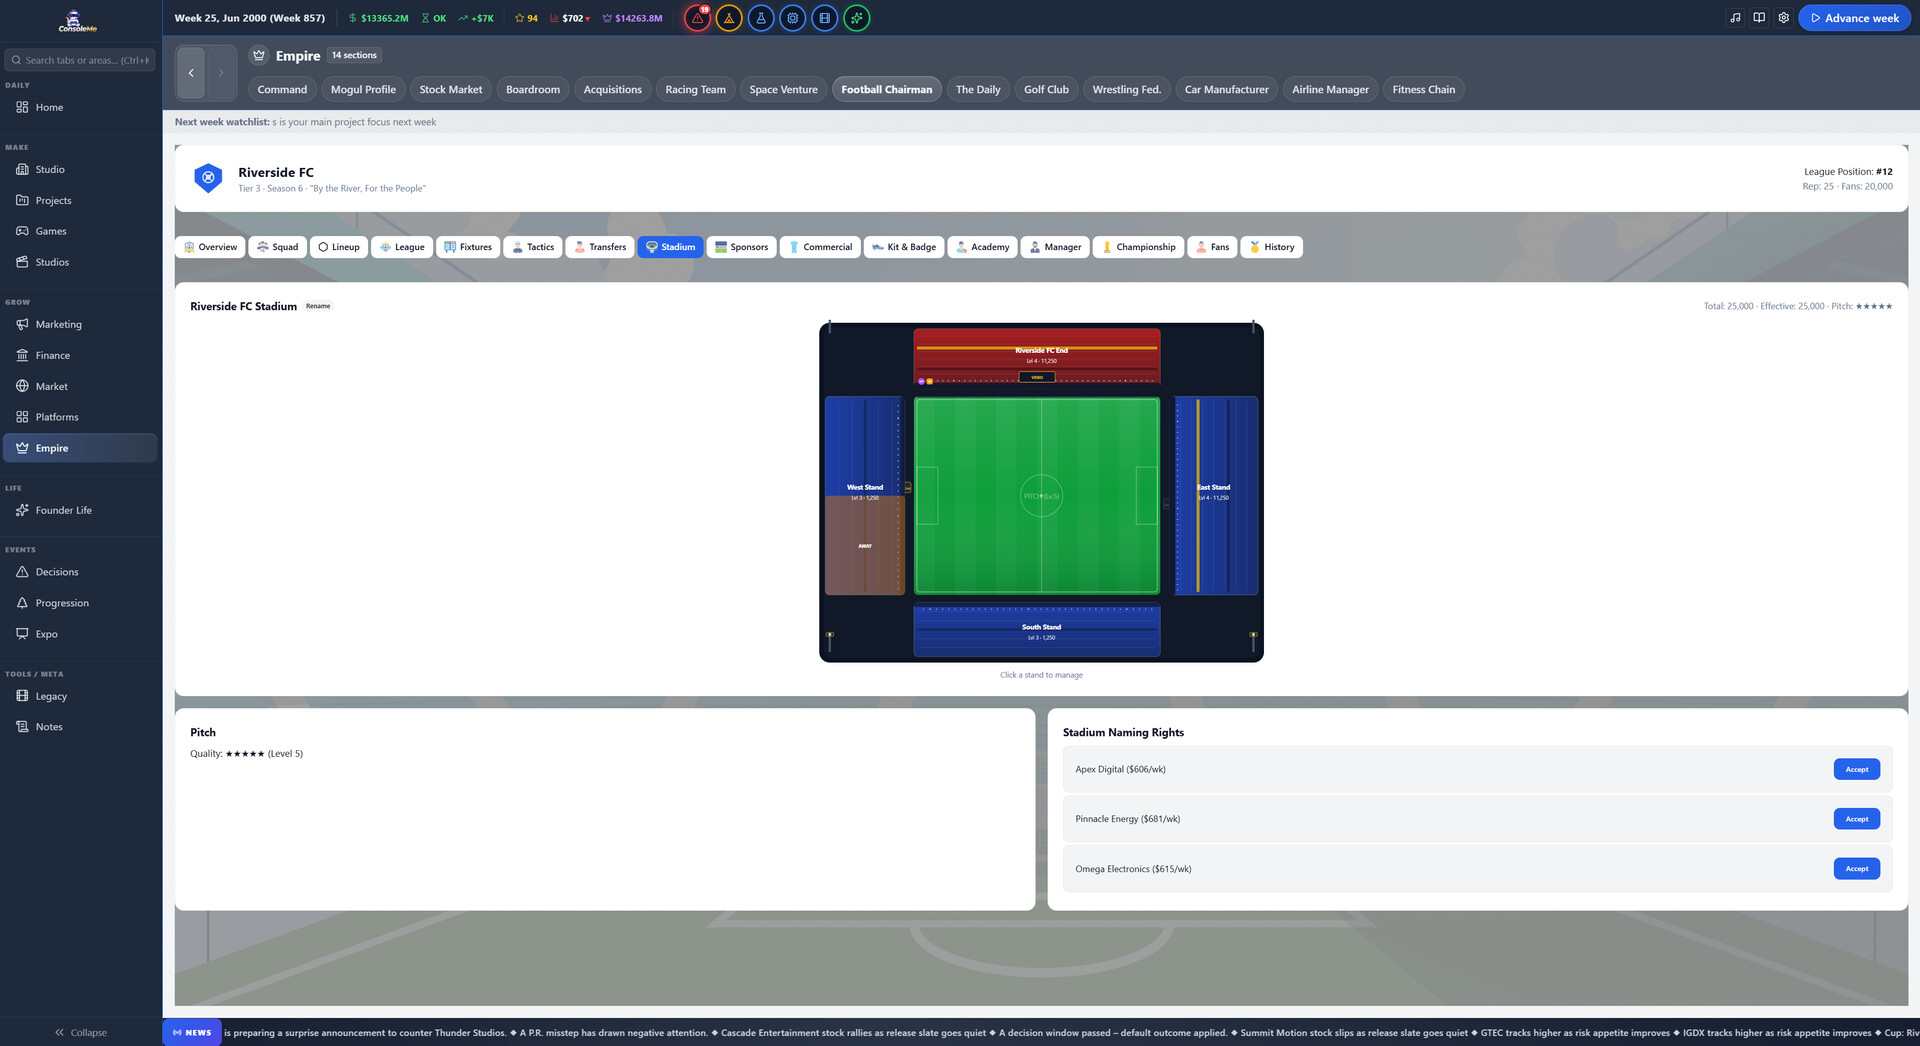Toggle the music note icon
Image resolution: width=1920 pixels, height=1046 pixels.
pyautogui.click(x=1735, y=18)
